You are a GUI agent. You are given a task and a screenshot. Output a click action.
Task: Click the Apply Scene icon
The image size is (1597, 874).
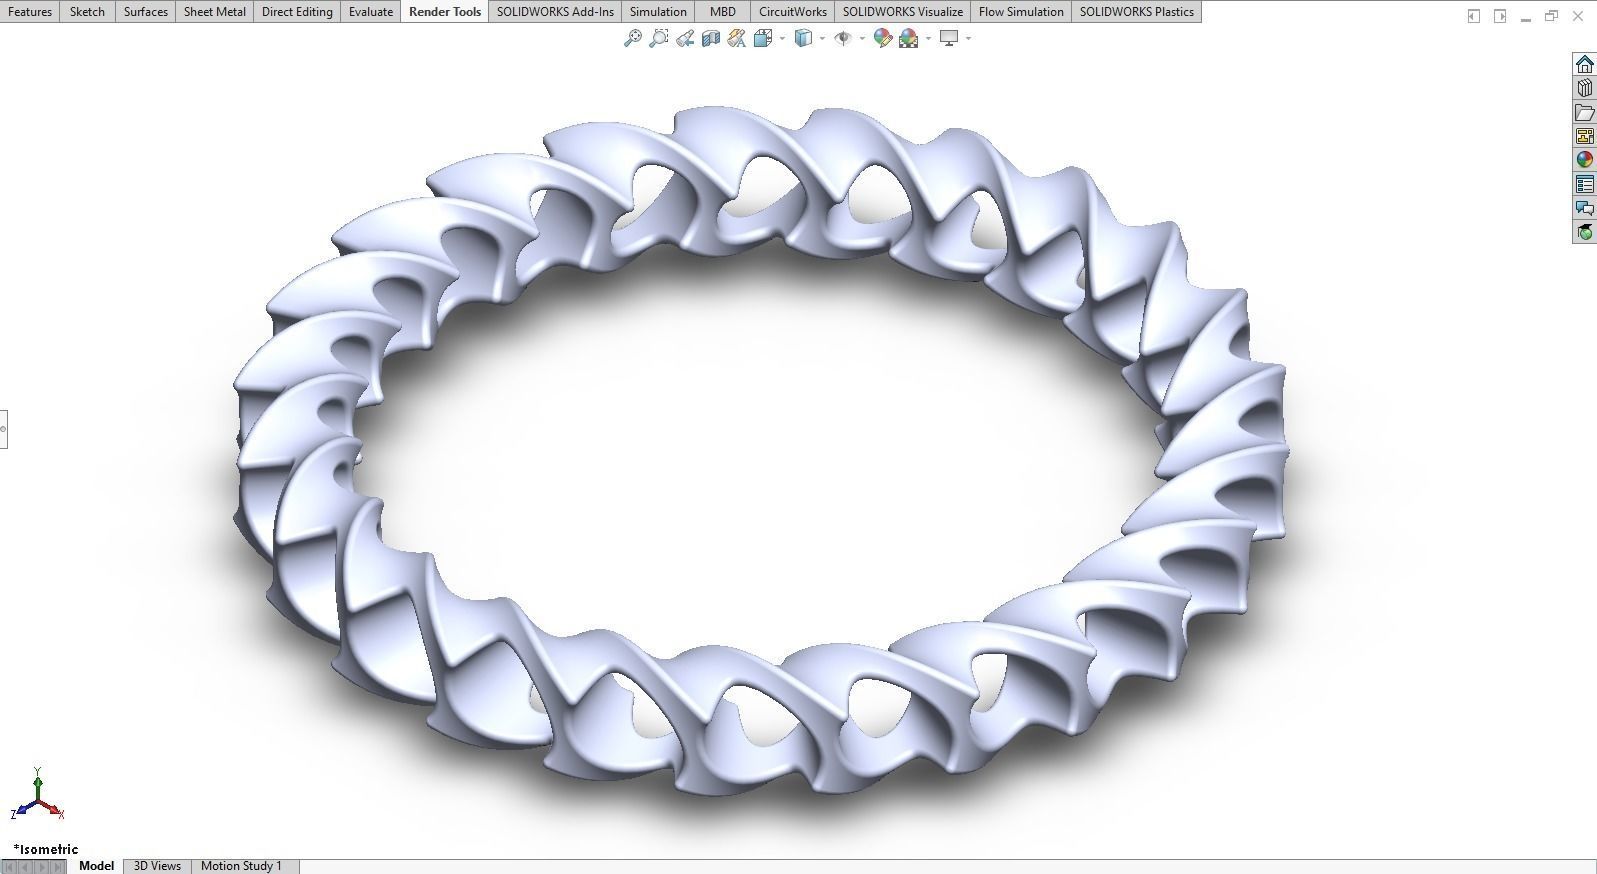coord(909,38)
